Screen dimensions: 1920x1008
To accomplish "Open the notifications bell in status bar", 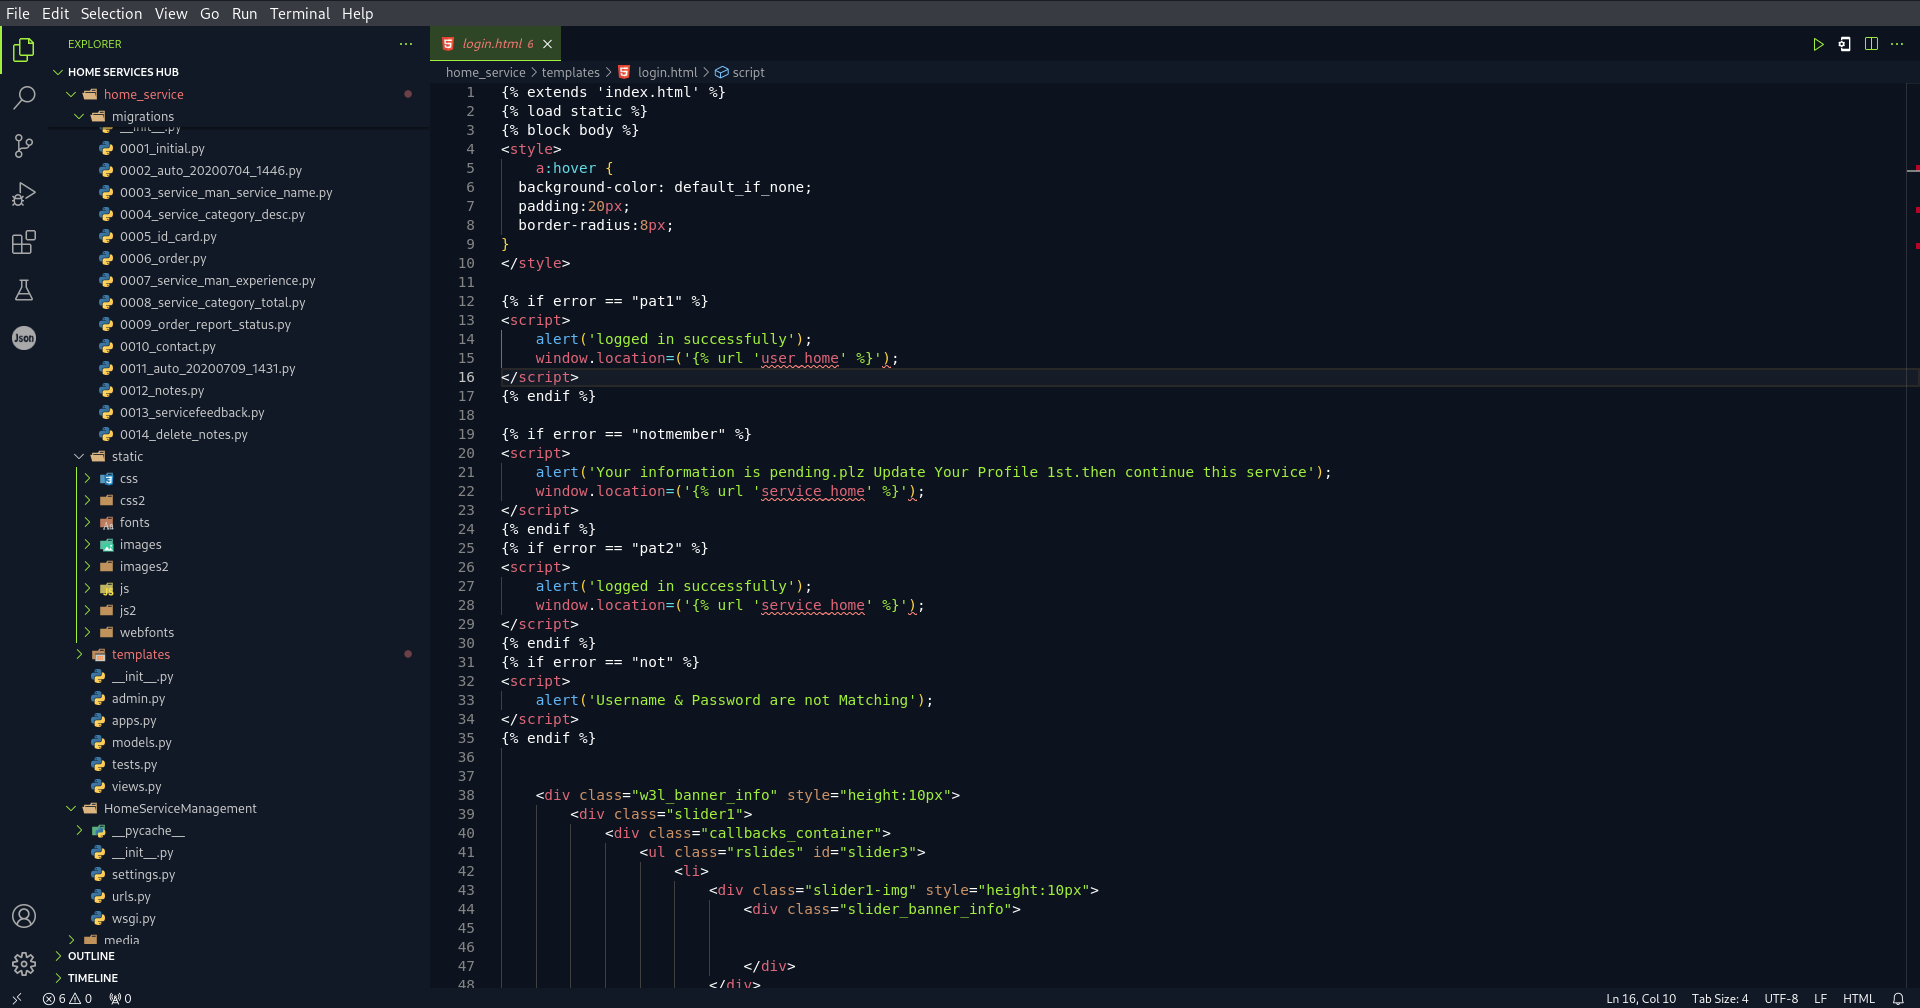I will tap(1898, 998).
